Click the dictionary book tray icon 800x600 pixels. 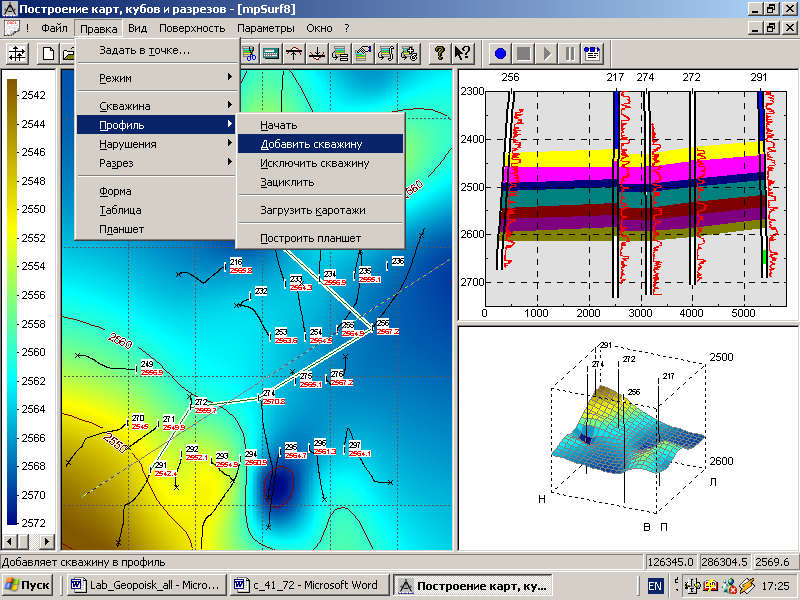tap(711, 585)
